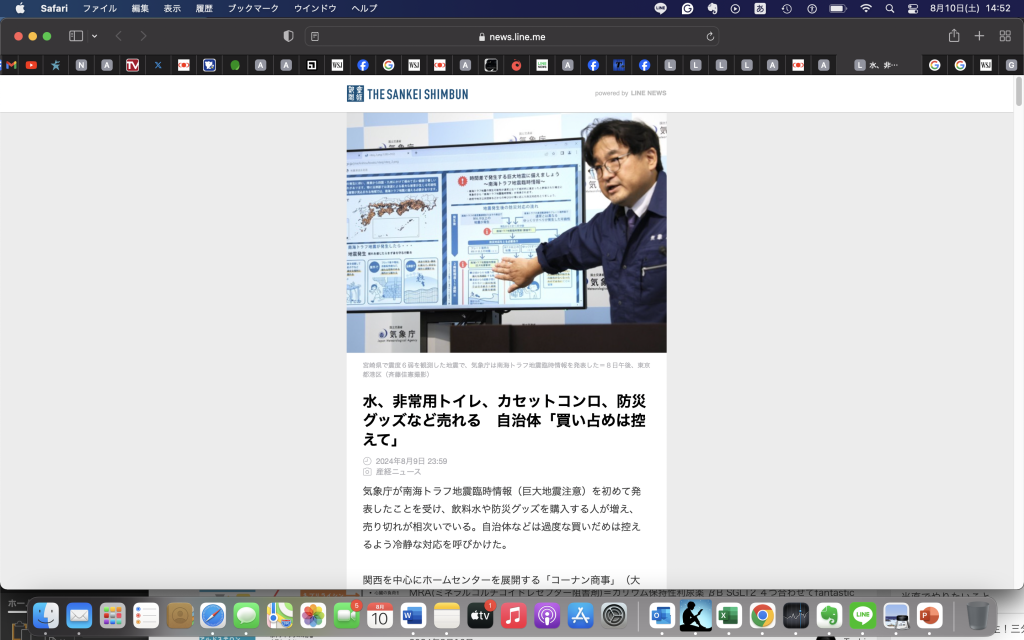The height and width of the screenshot is (640, 1024).
Task: Toggle Safari's sidebar icon
Action: coord(75,34)
